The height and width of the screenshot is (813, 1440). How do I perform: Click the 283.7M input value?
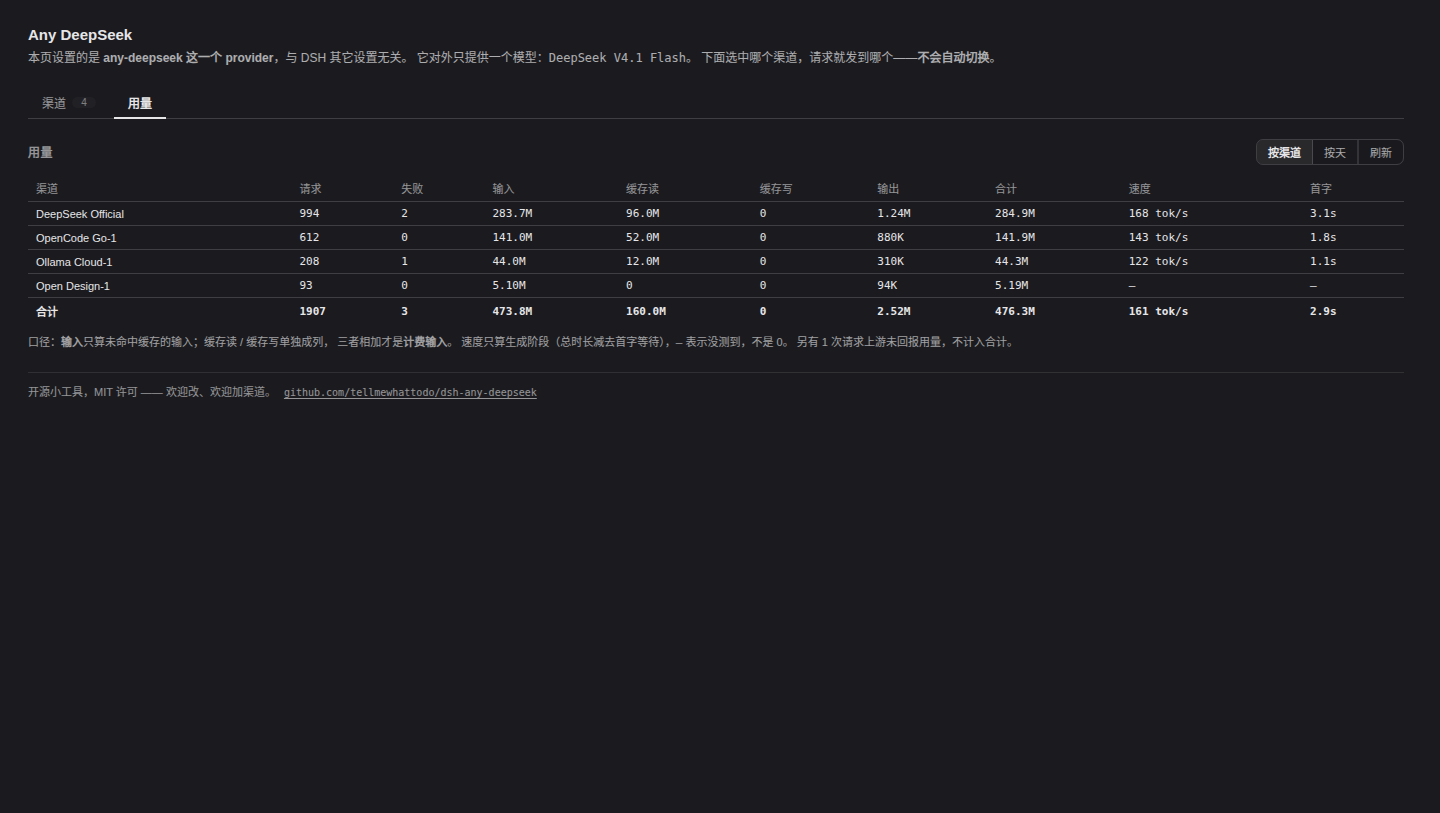coord(512,213)
